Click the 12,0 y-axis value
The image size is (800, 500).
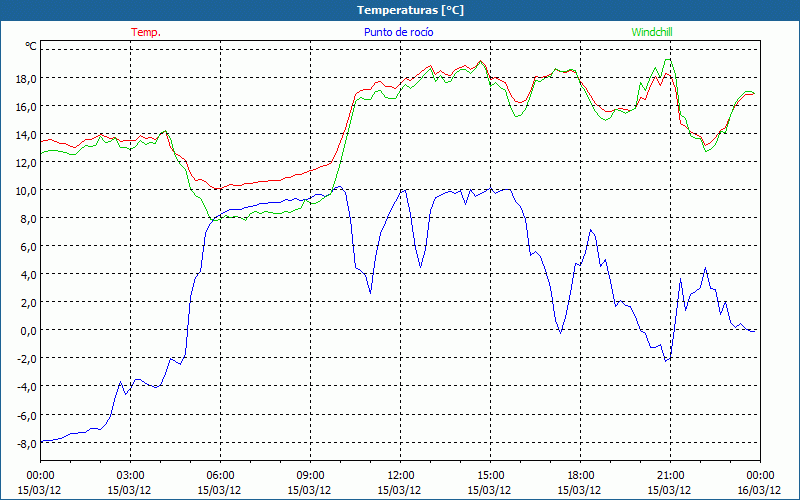pos(26,163)
